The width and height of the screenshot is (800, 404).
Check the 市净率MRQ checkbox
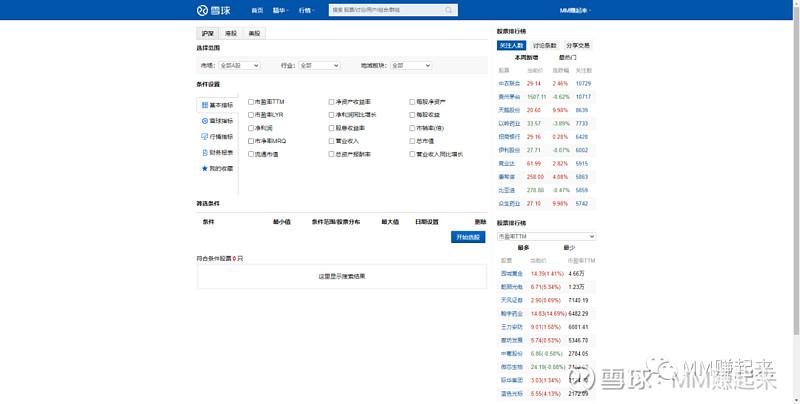click(251, 141)
